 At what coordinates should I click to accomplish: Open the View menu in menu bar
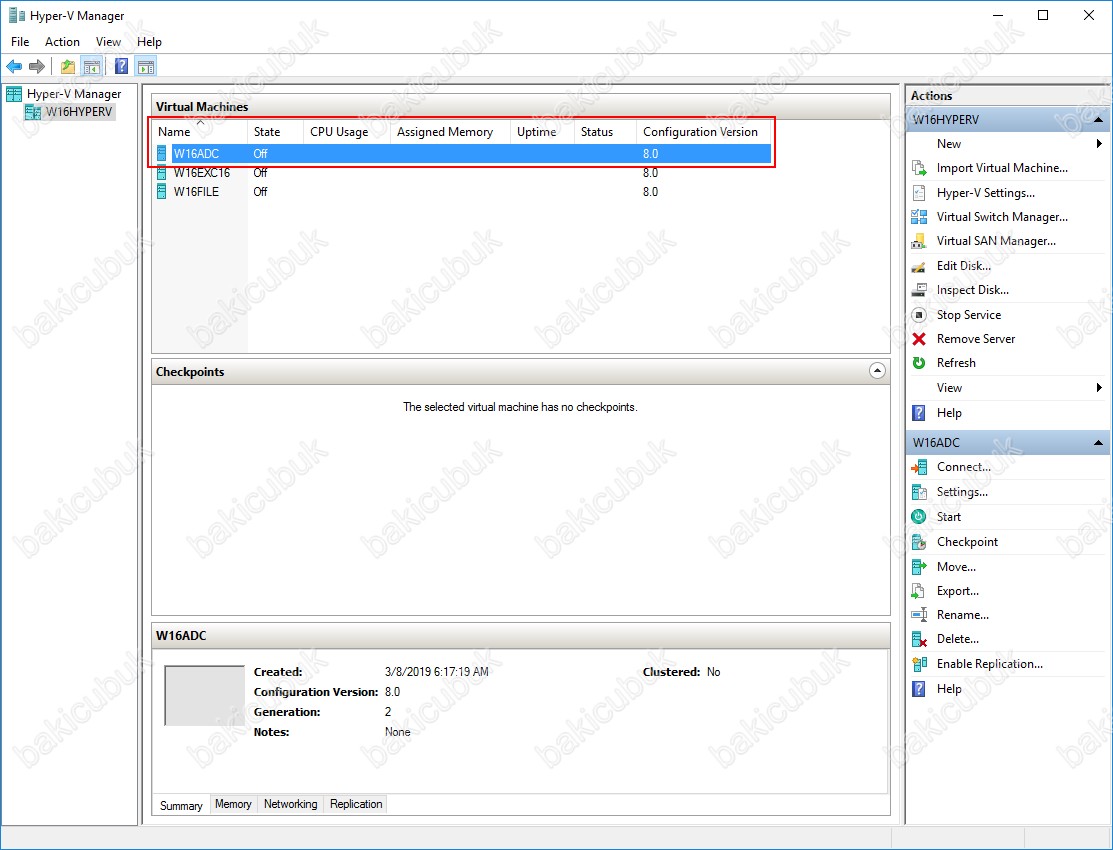click(x=109, y=42)
